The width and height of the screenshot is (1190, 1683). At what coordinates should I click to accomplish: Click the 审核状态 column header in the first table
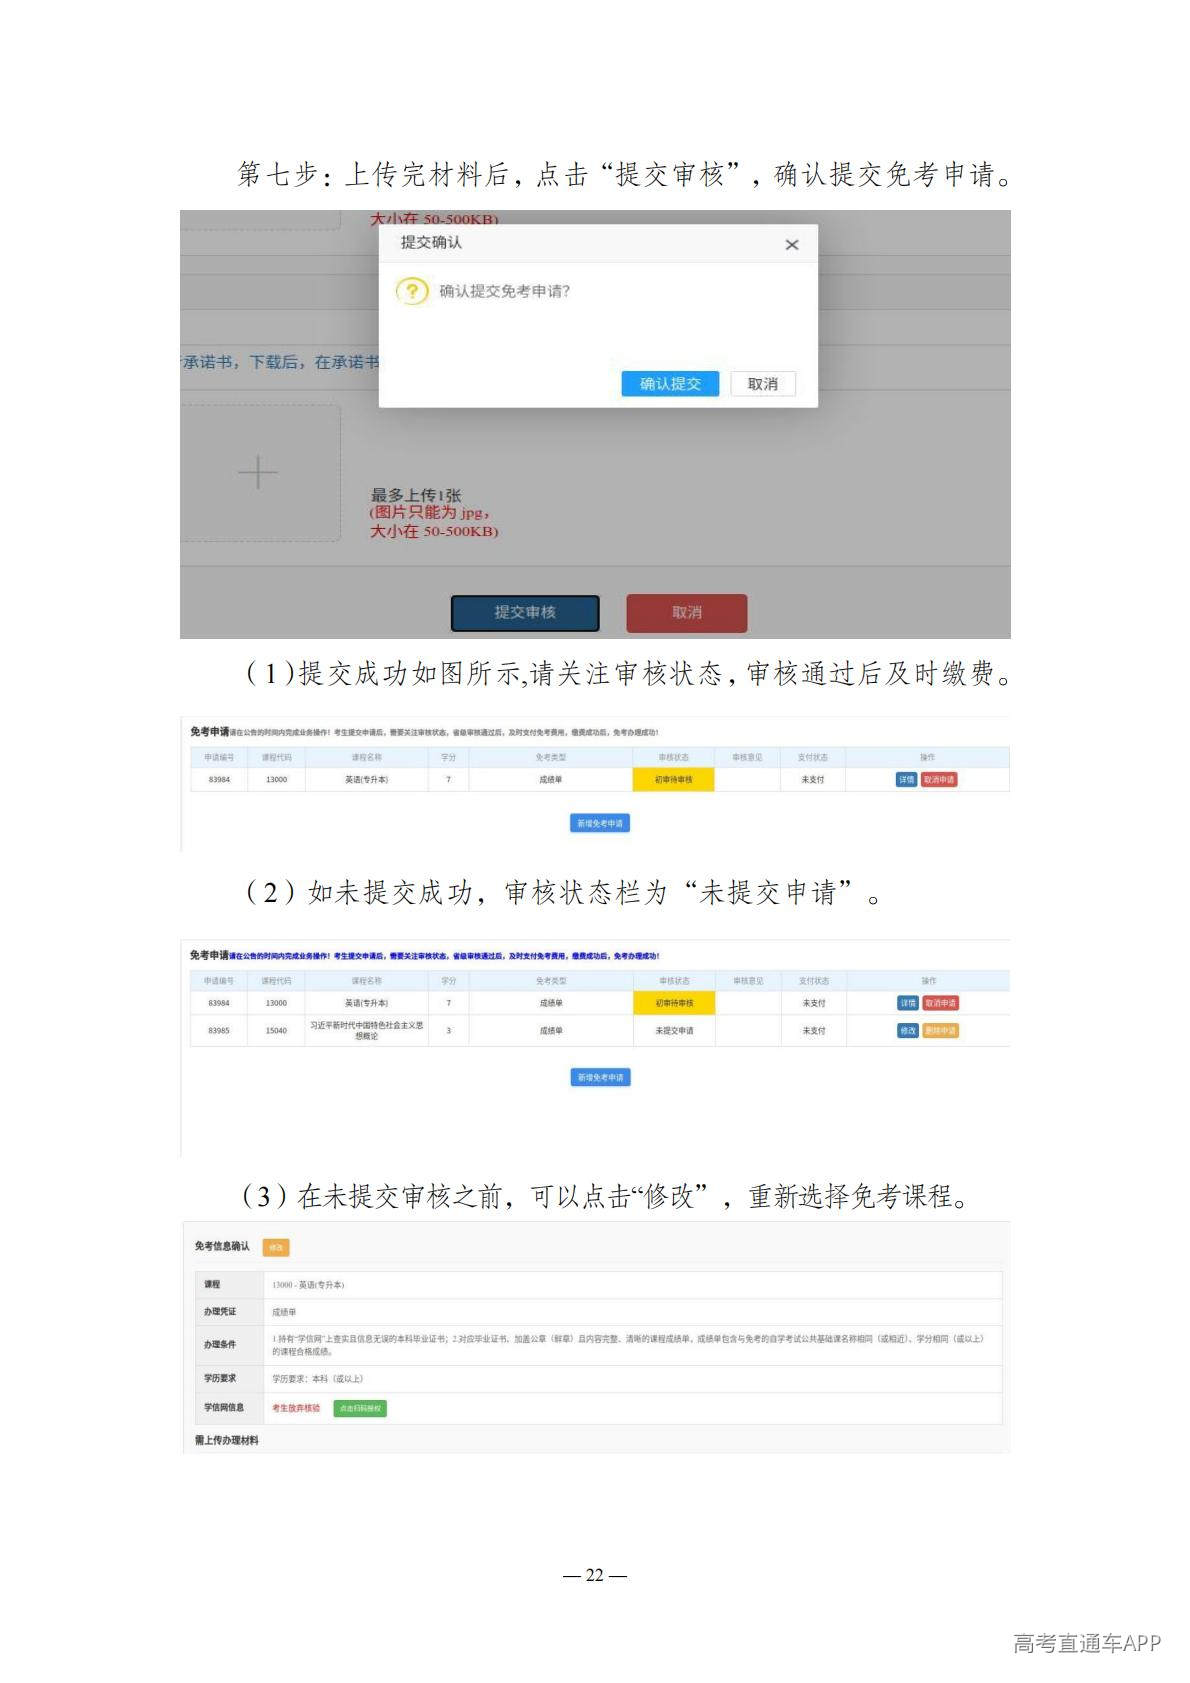[673, 757]
